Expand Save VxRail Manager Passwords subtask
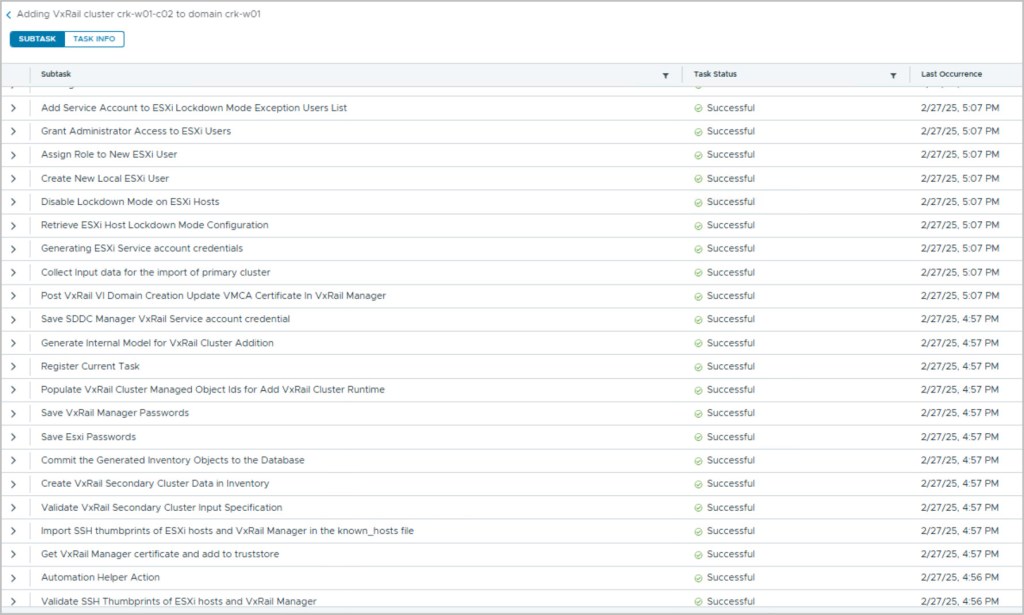The image size is (1024, 615). [13, 413]
